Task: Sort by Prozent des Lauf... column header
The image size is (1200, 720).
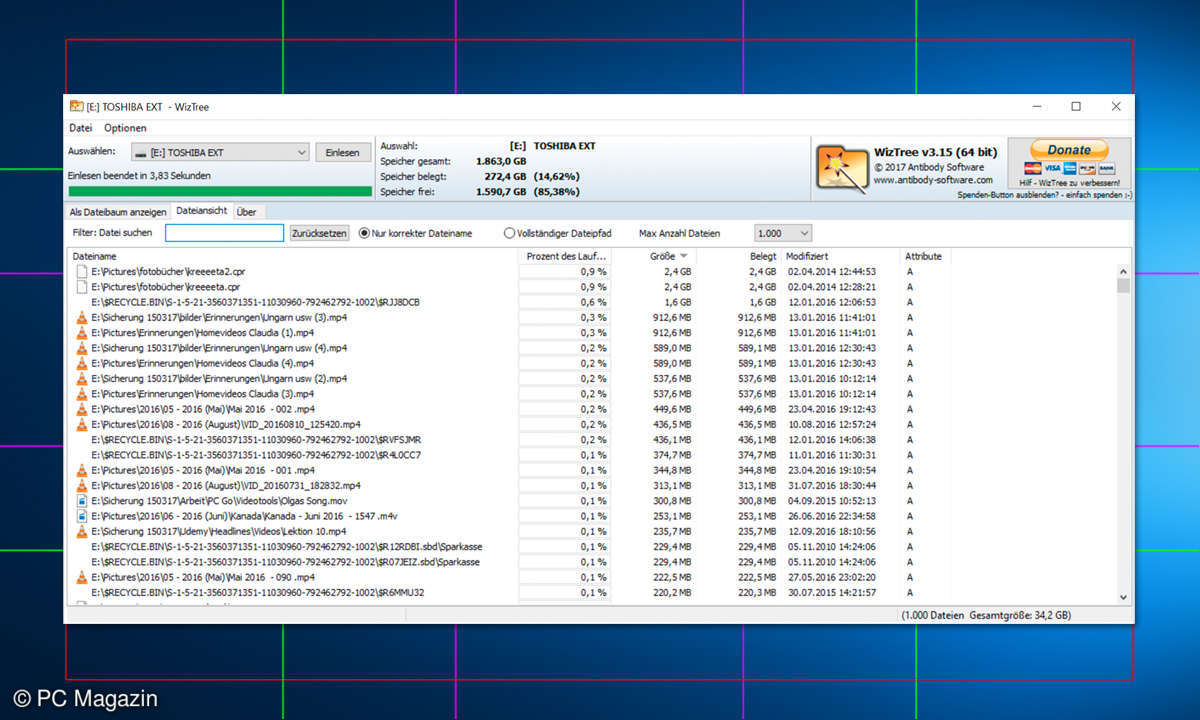Action: click(565, 256)
